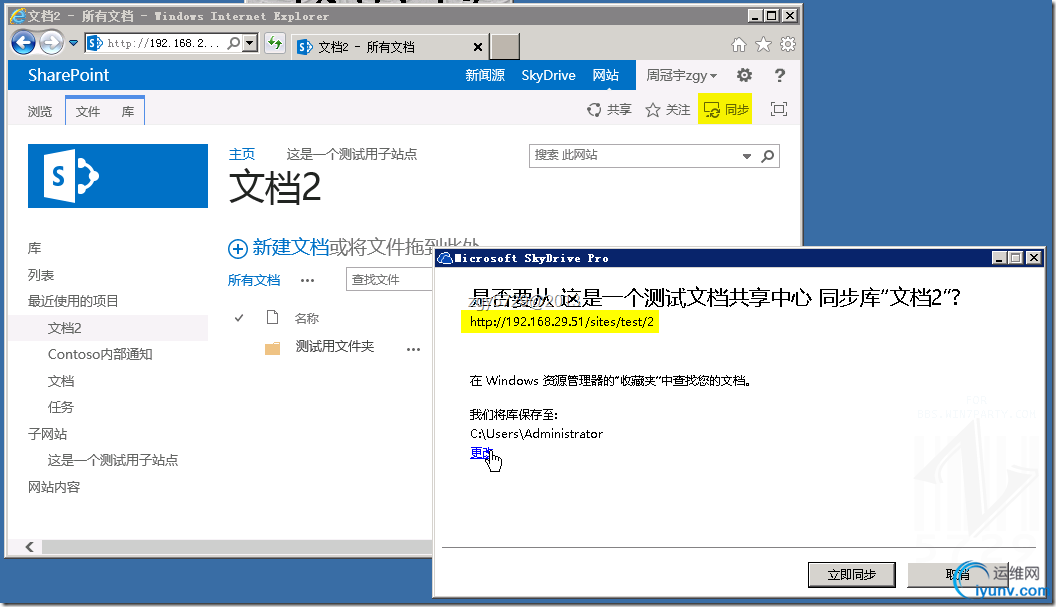Open the 测试用文件夹 folder
Image resolution: width=1056 pixels, height=607 pixels.
335,346
